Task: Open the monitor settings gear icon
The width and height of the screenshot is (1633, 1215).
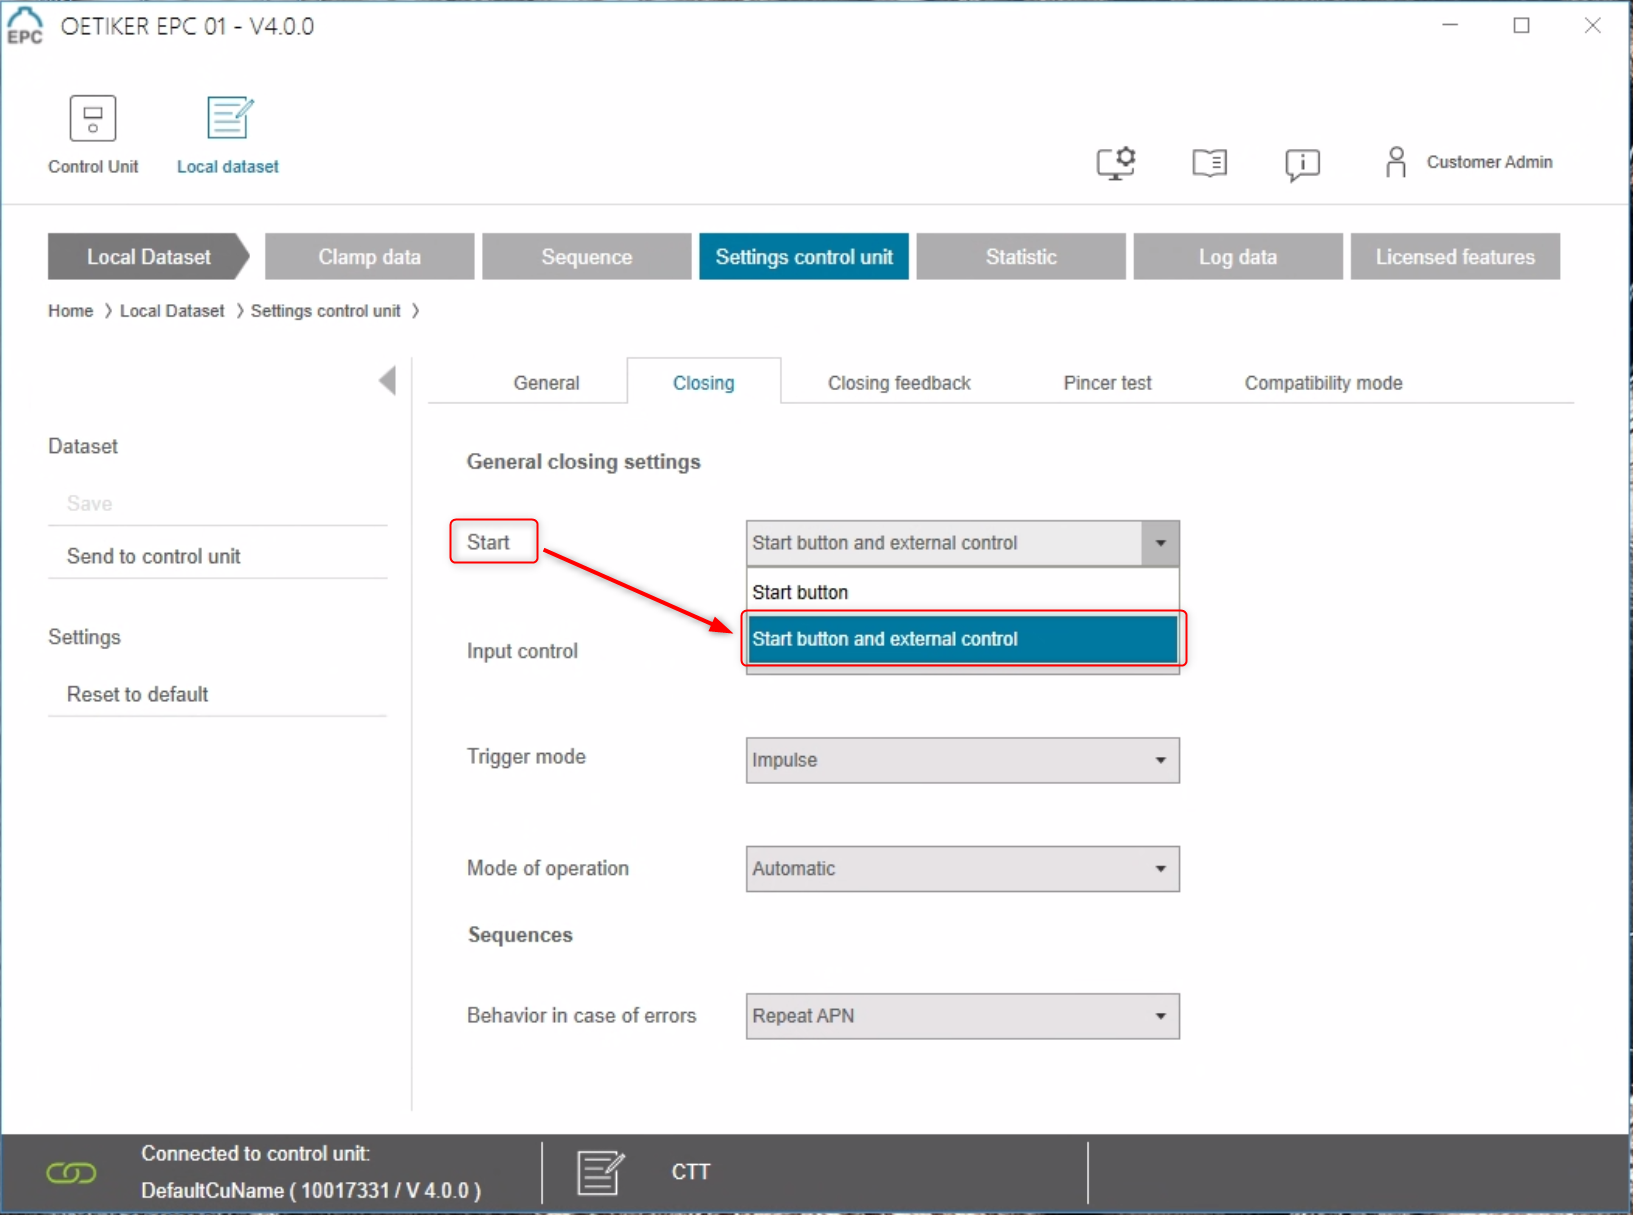Action: 1116,163
